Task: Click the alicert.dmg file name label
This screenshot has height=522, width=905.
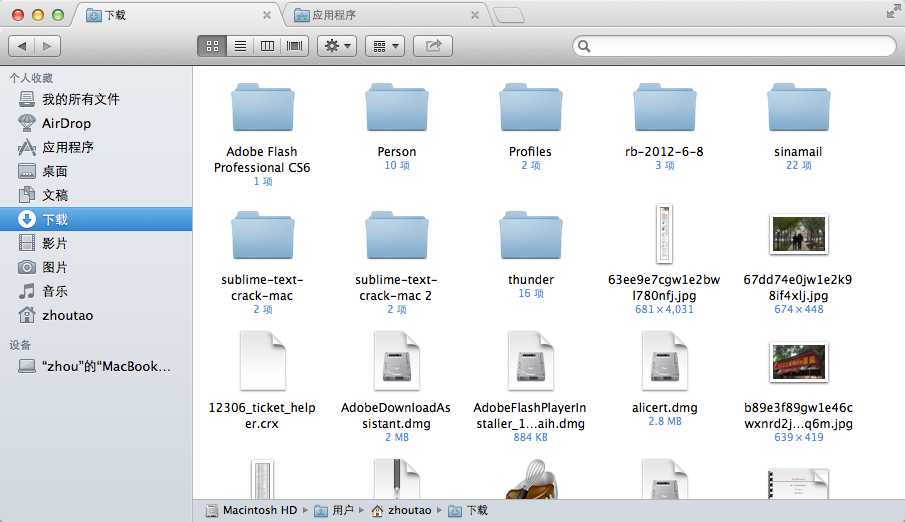Action: (664, 408)
